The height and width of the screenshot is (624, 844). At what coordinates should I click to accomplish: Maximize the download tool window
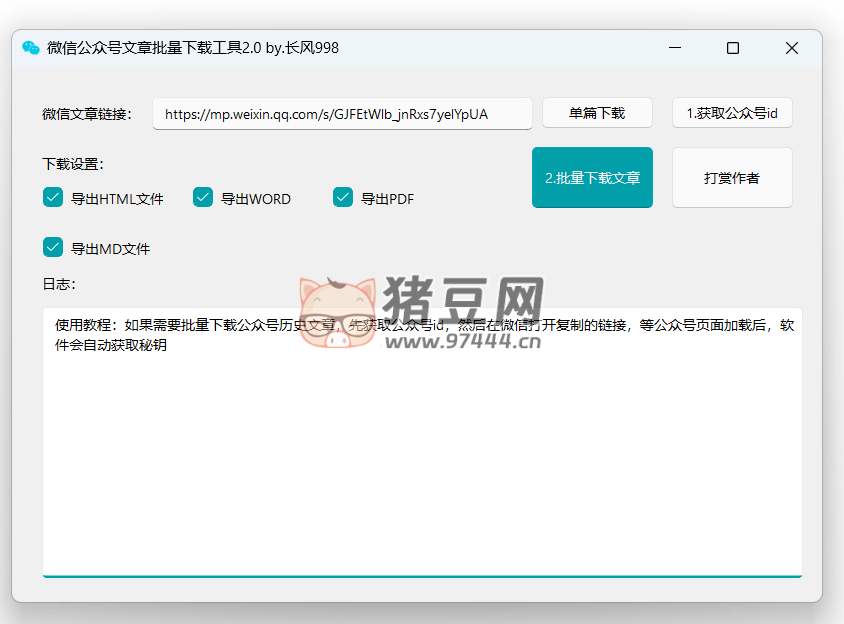click(x=733, y=48)
